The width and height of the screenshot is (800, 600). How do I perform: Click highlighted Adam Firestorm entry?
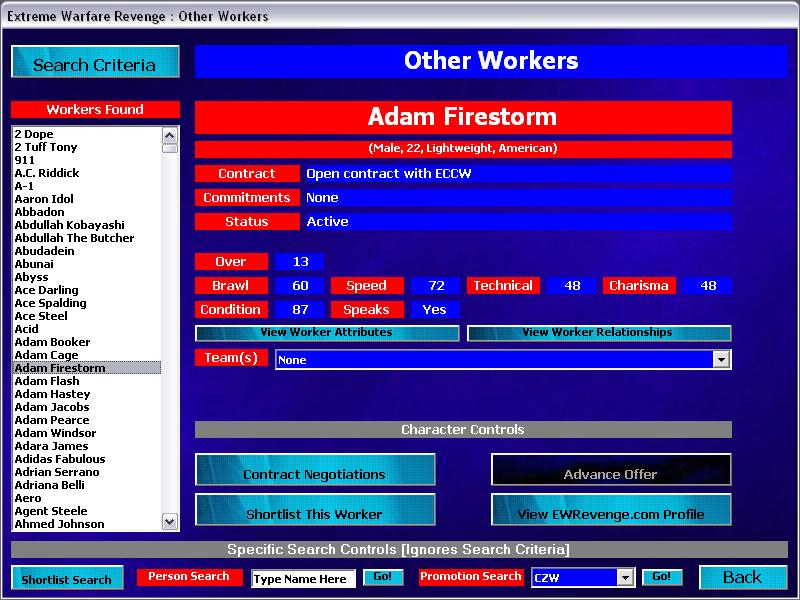87,368
